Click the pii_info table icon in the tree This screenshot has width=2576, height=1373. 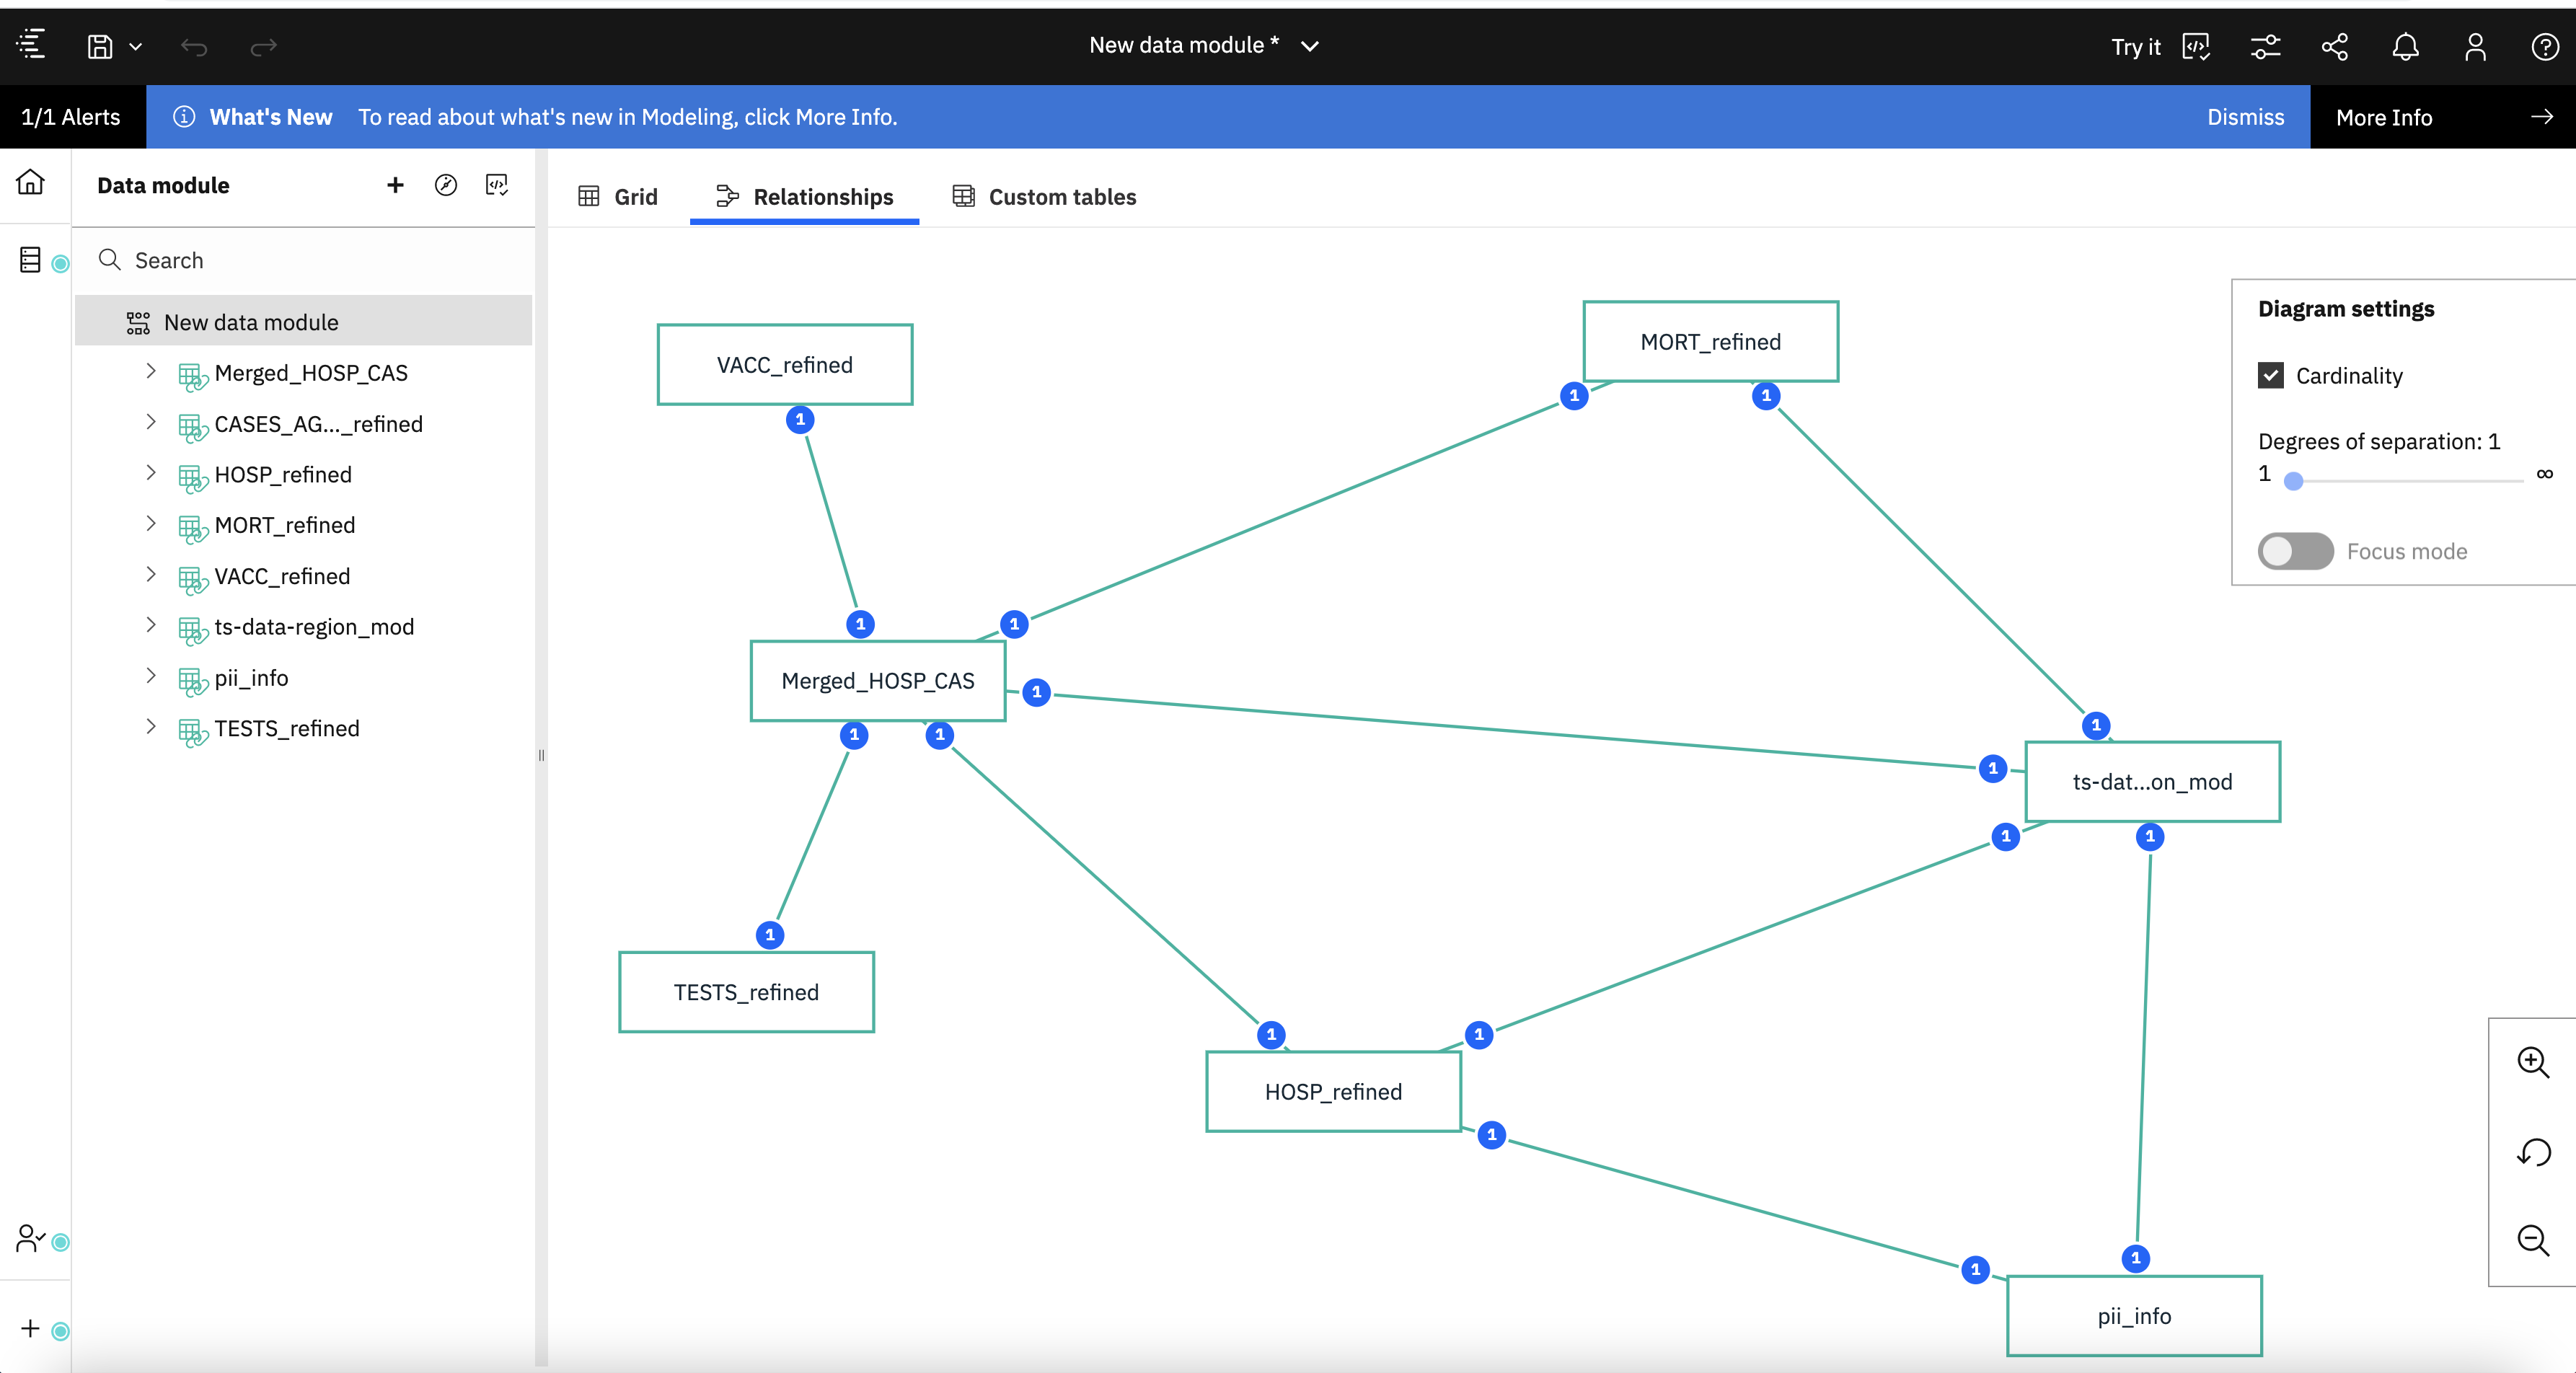192,681
